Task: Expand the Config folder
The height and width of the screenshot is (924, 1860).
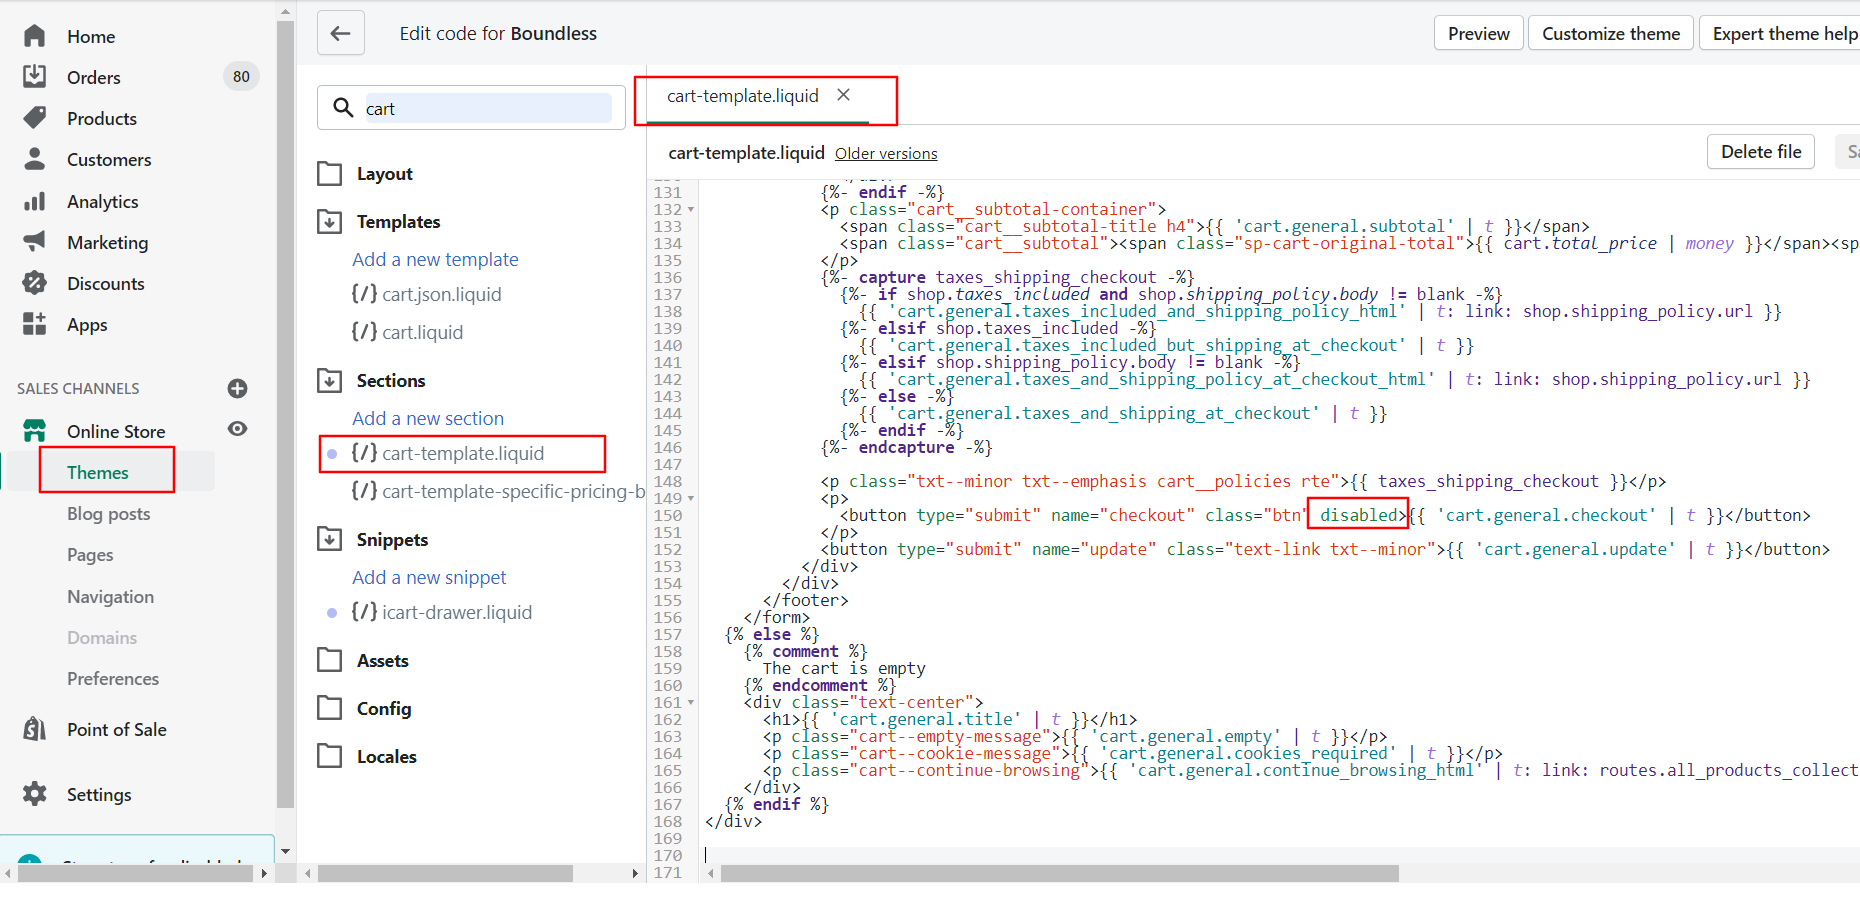Action: coord(330,708)
